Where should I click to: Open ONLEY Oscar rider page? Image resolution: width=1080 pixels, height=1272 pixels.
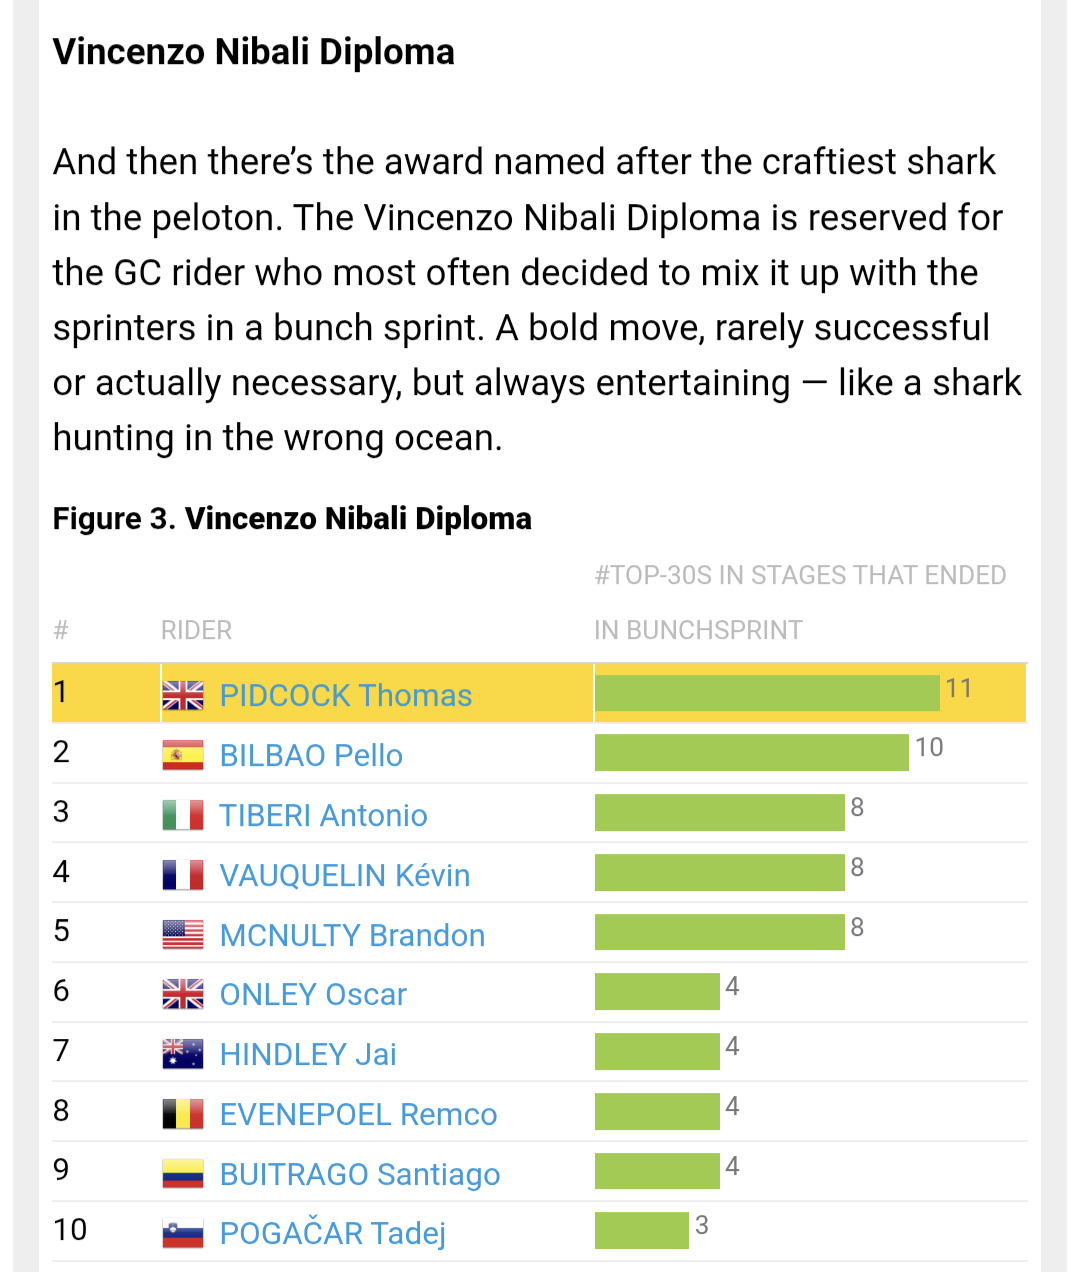pyautogui.click(x=313, y=994)
